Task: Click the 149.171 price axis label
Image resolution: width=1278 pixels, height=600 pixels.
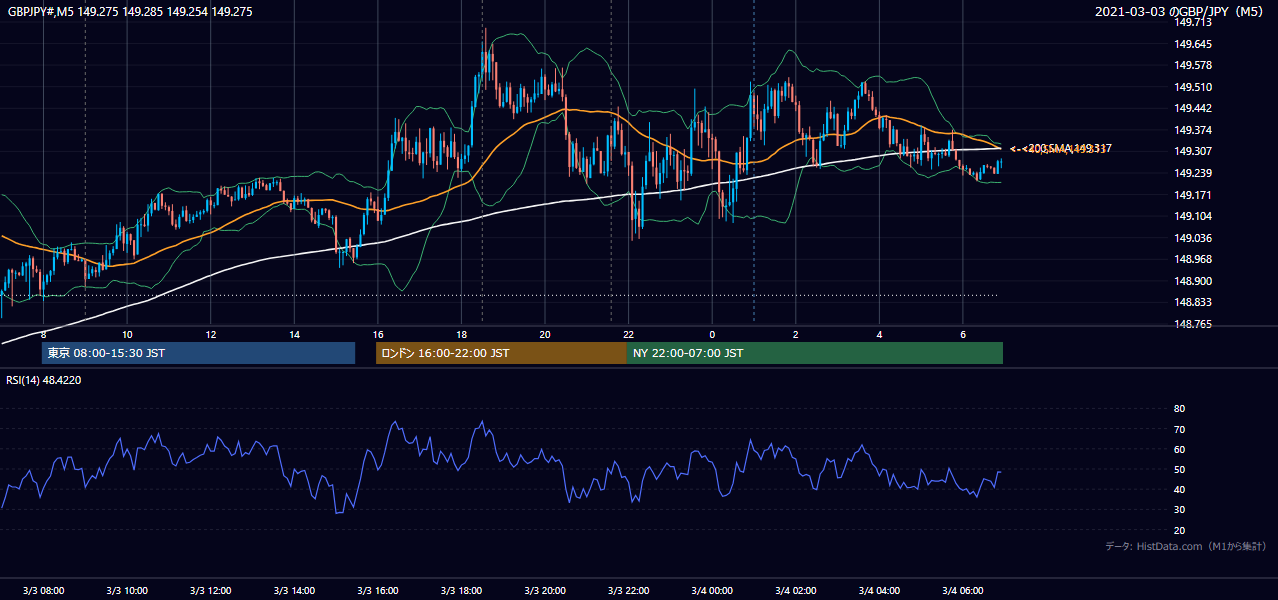Action: 1193,195
